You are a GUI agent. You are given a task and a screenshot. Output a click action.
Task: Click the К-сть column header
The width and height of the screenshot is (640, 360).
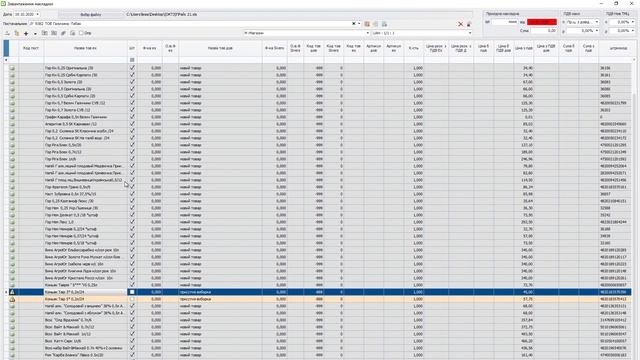tap(414, 48)
